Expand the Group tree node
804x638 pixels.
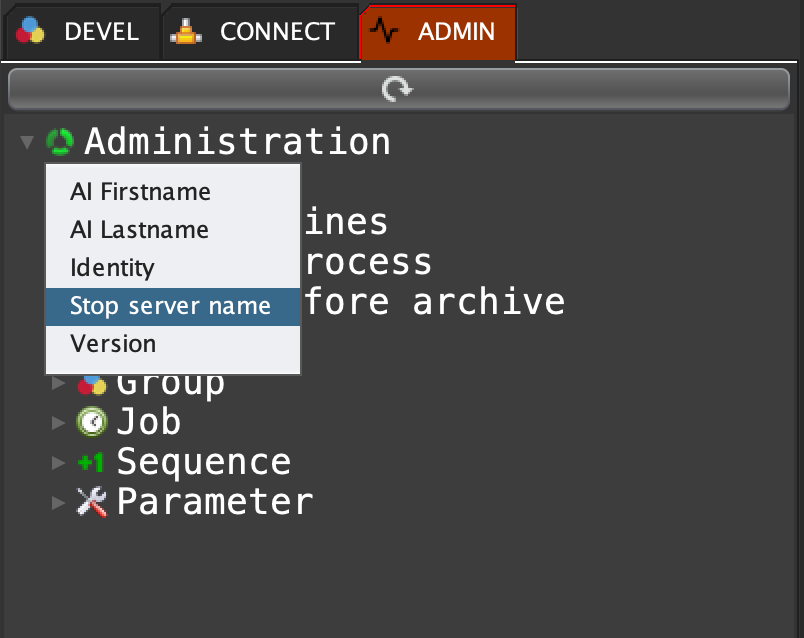point(58,383)
